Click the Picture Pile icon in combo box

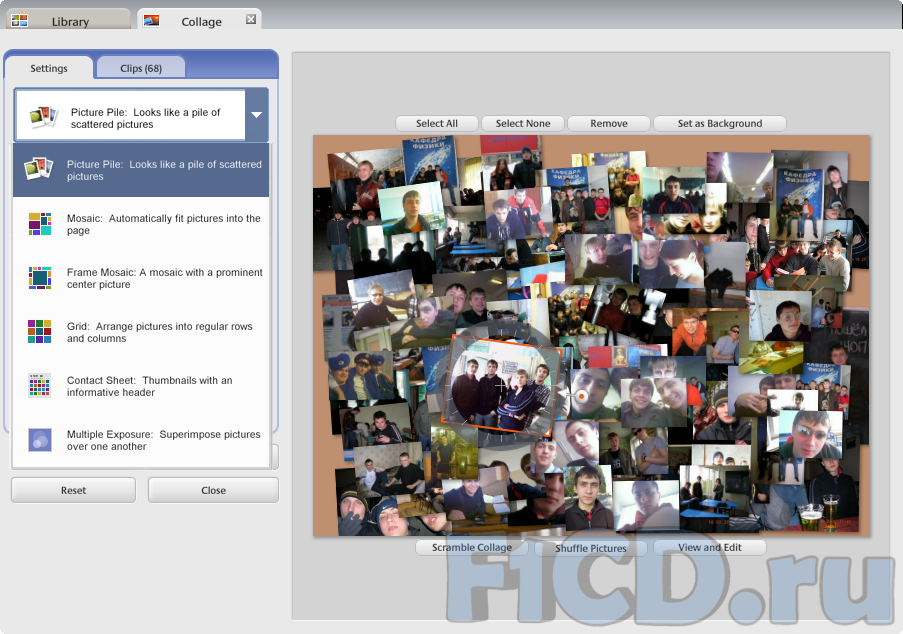coord(44,116)
